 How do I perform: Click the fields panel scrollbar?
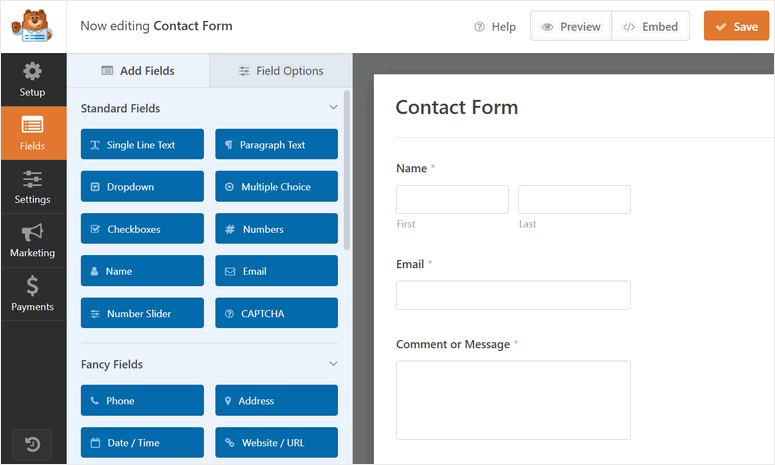tap(347, 170)
